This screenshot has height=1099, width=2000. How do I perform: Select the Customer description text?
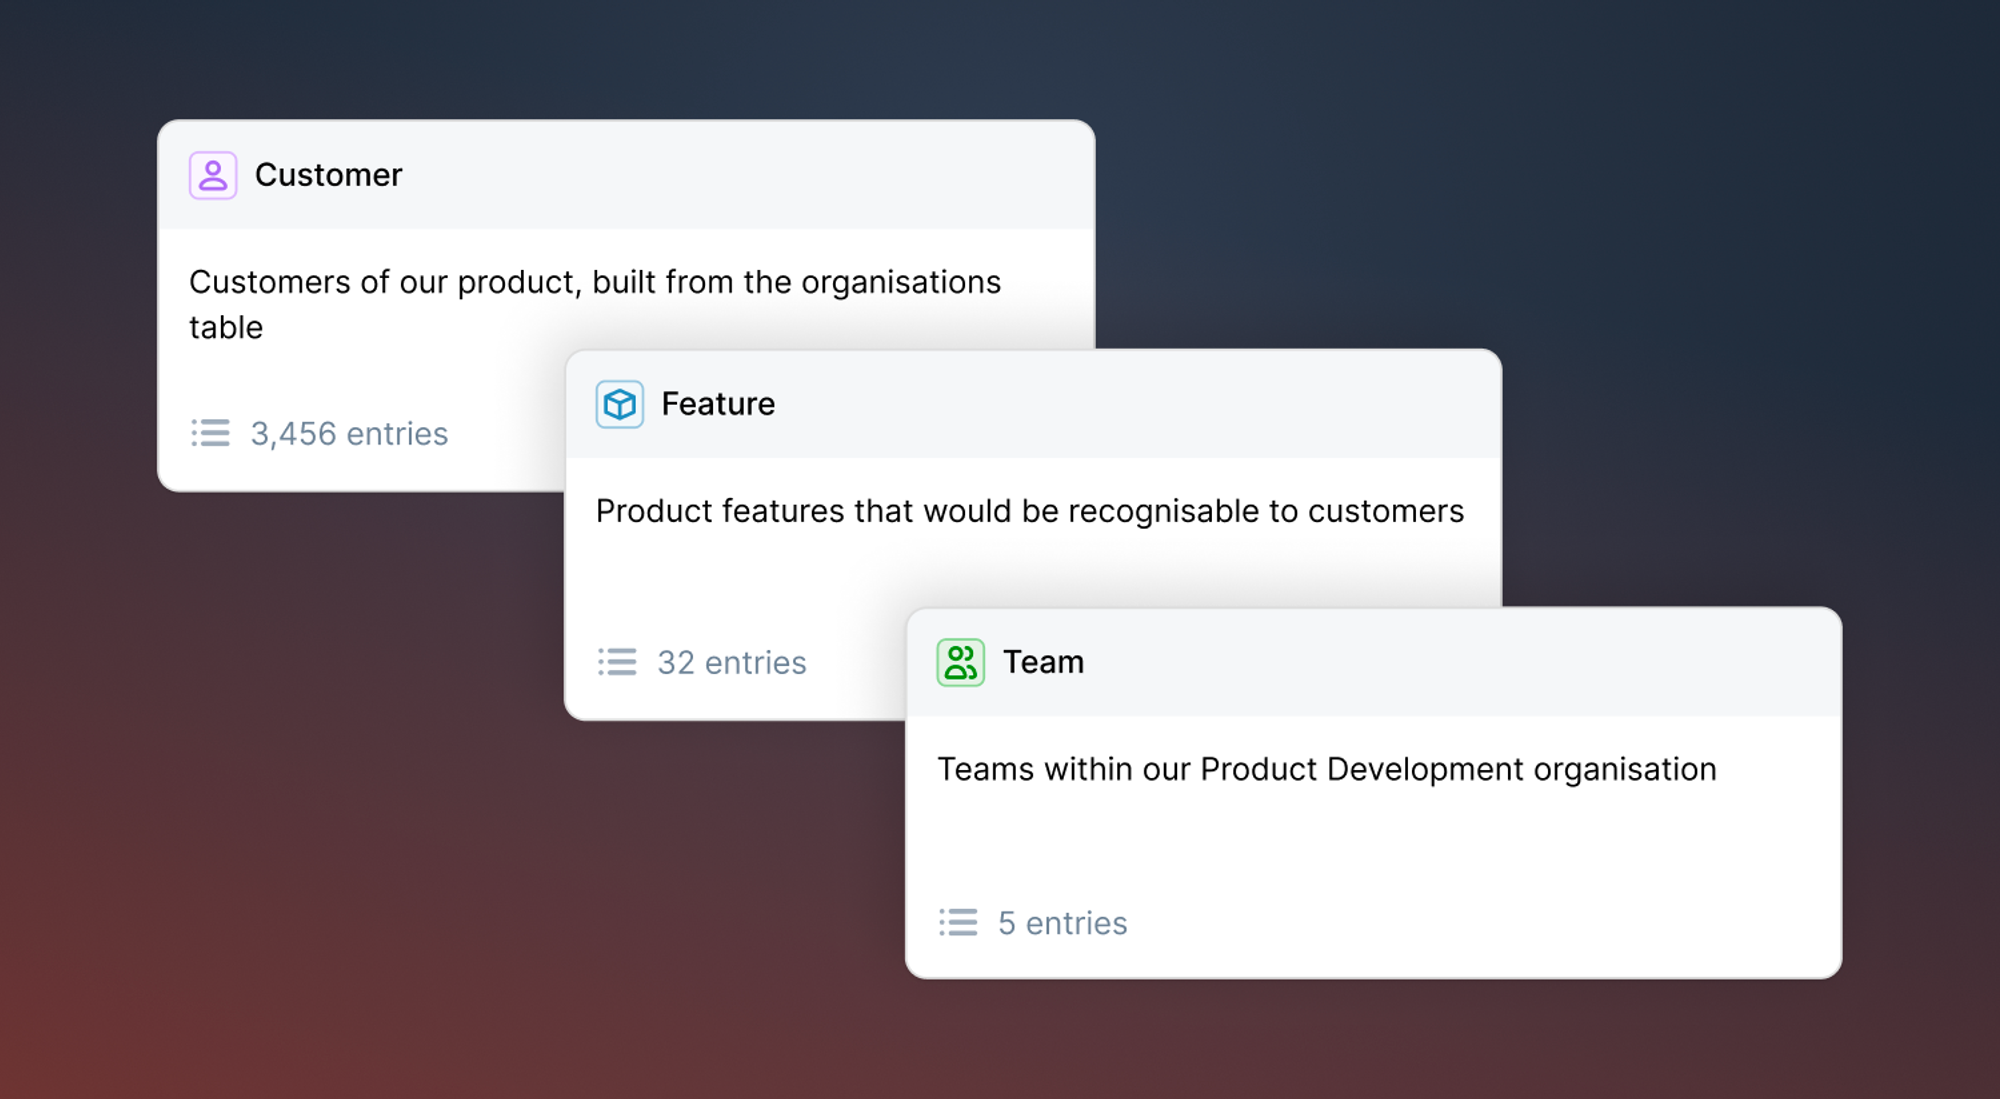[x=595, y=304]
